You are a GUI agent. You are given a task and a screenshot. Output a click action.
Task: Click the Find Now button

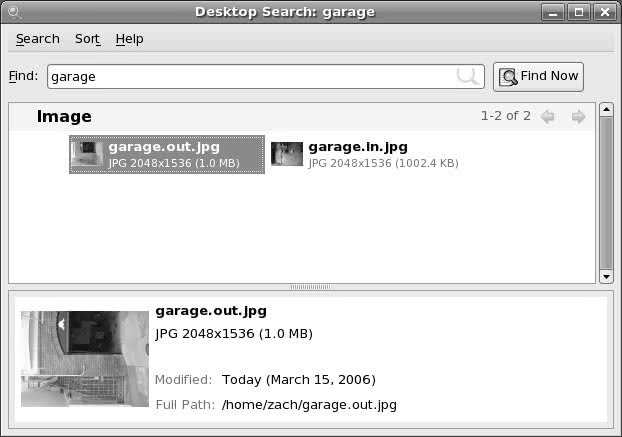click(x=538, y=77)
